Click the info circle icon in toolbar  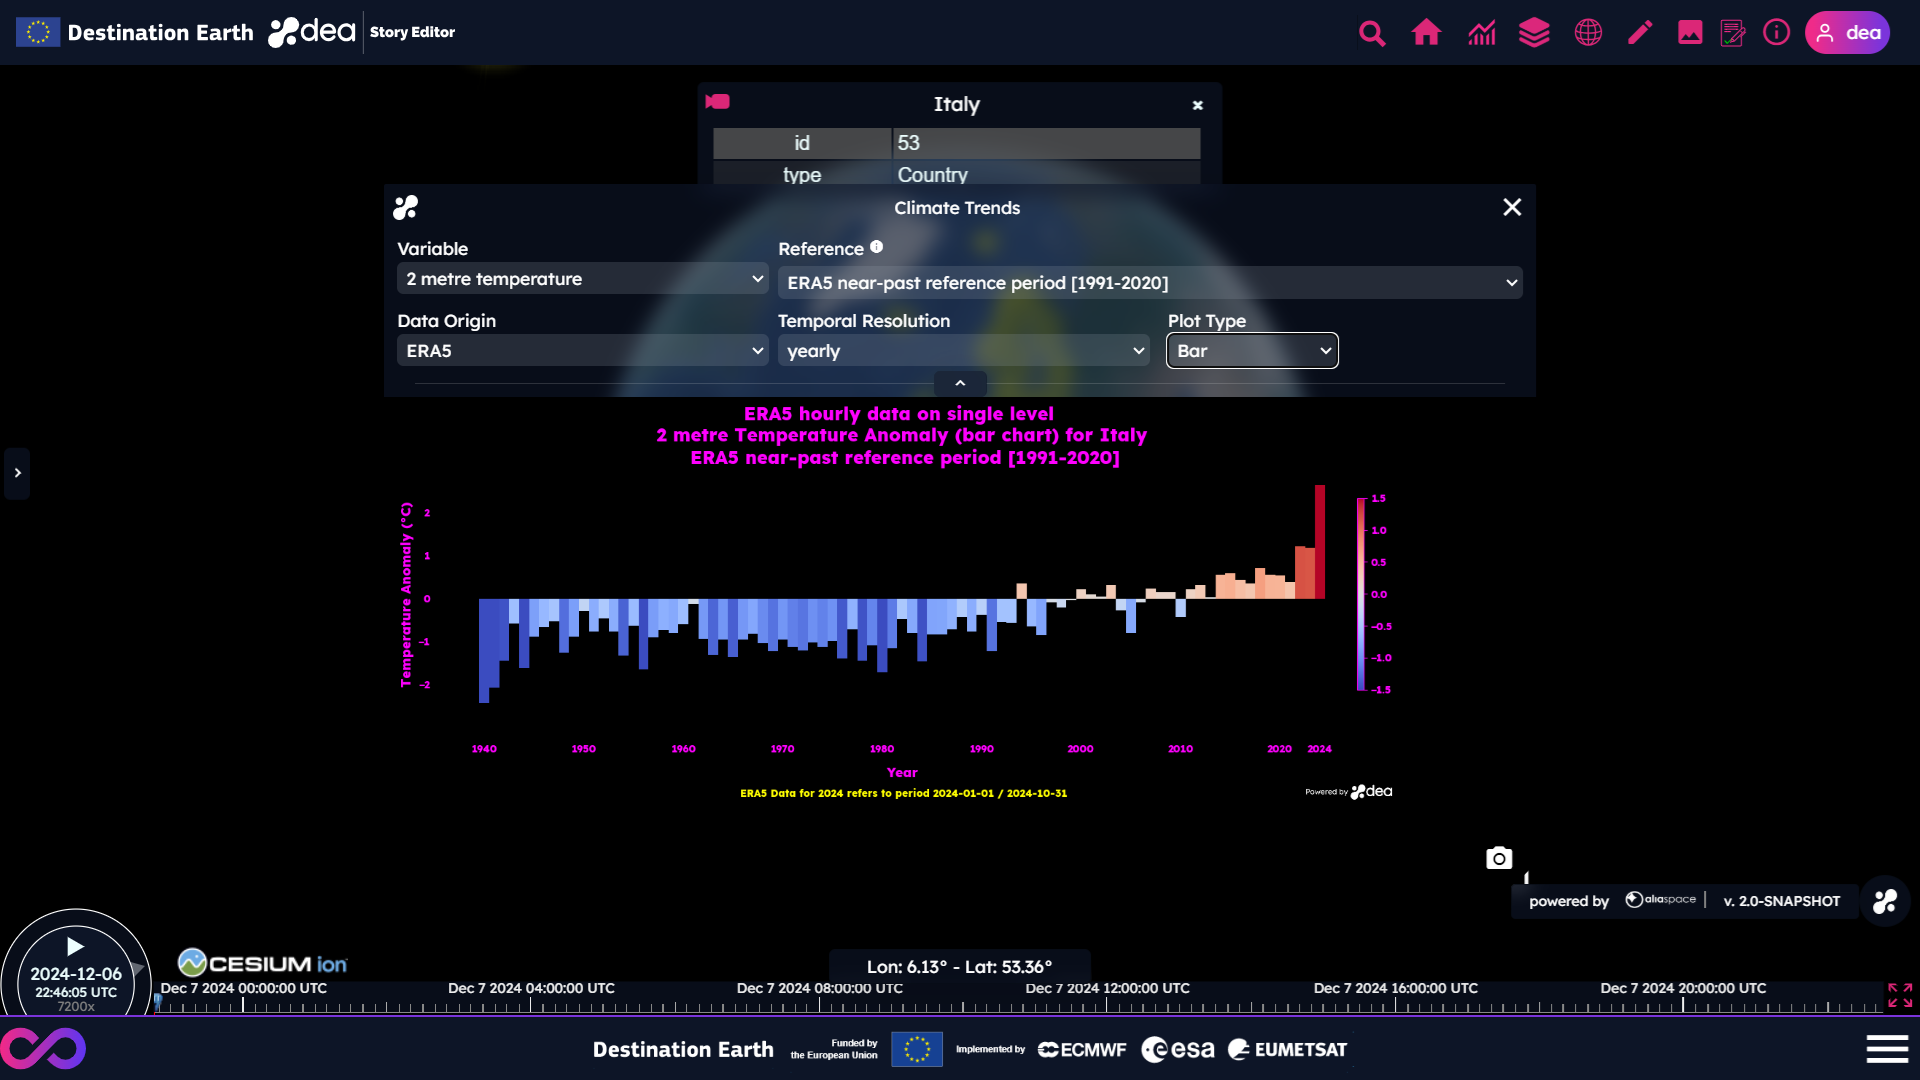coord(1776,33)
